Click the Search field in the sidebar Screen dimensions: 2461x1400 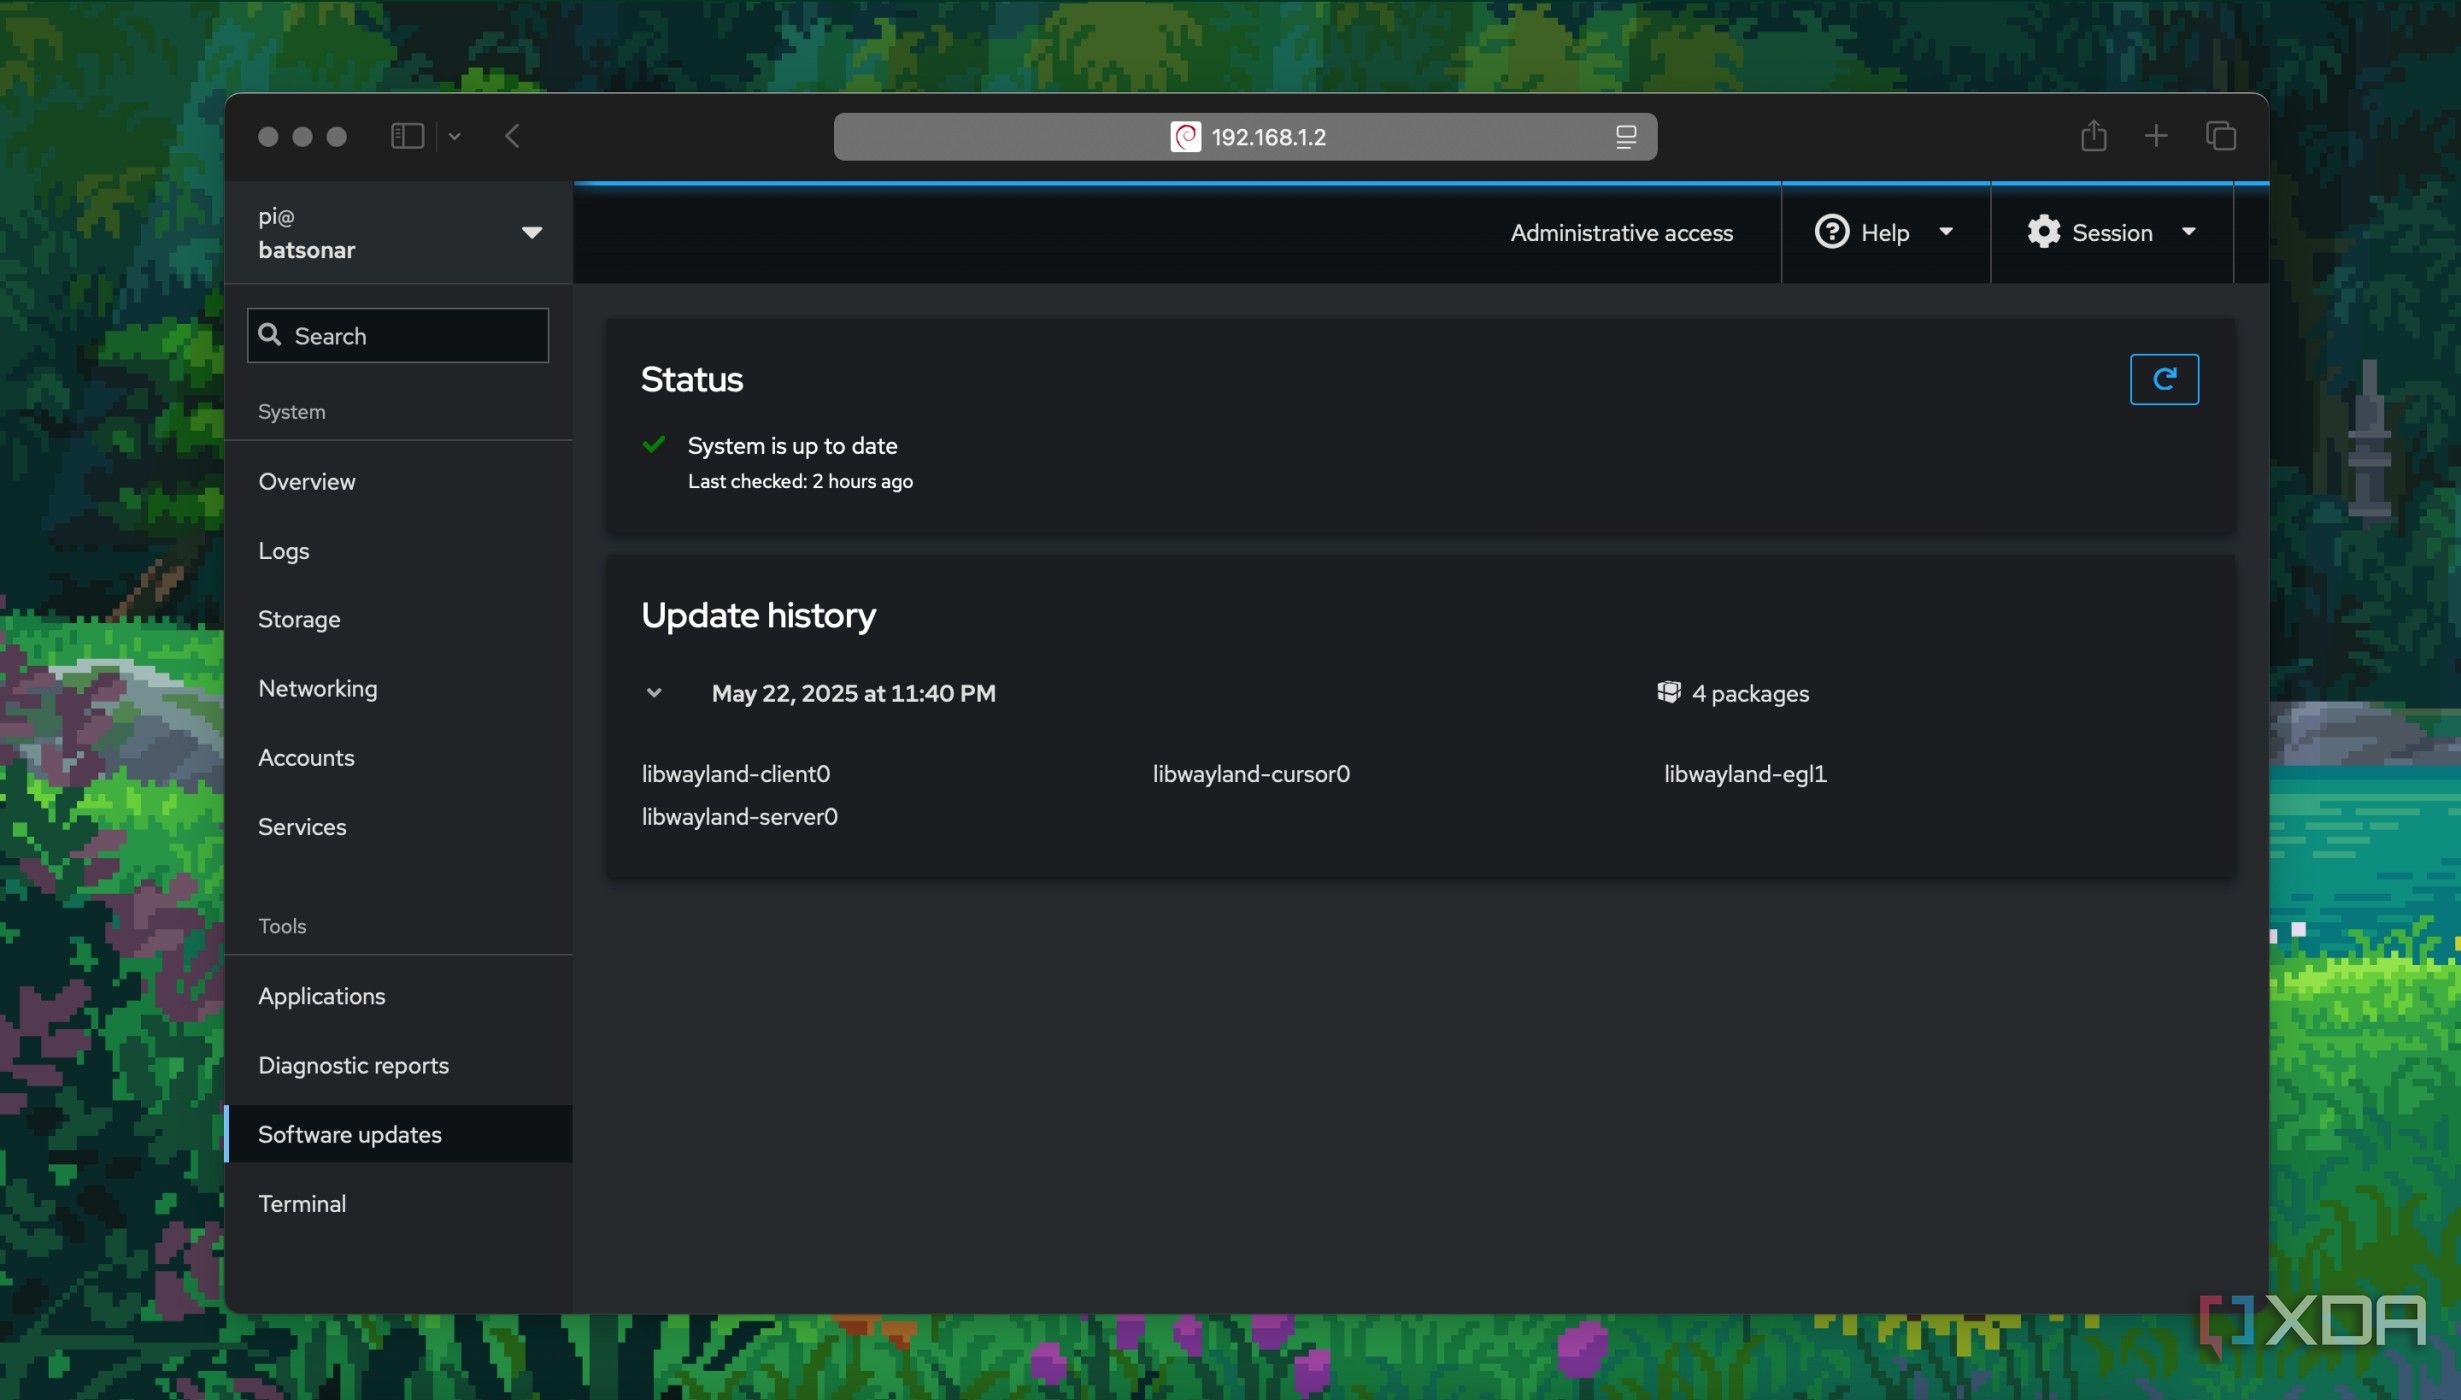[398, 336]
